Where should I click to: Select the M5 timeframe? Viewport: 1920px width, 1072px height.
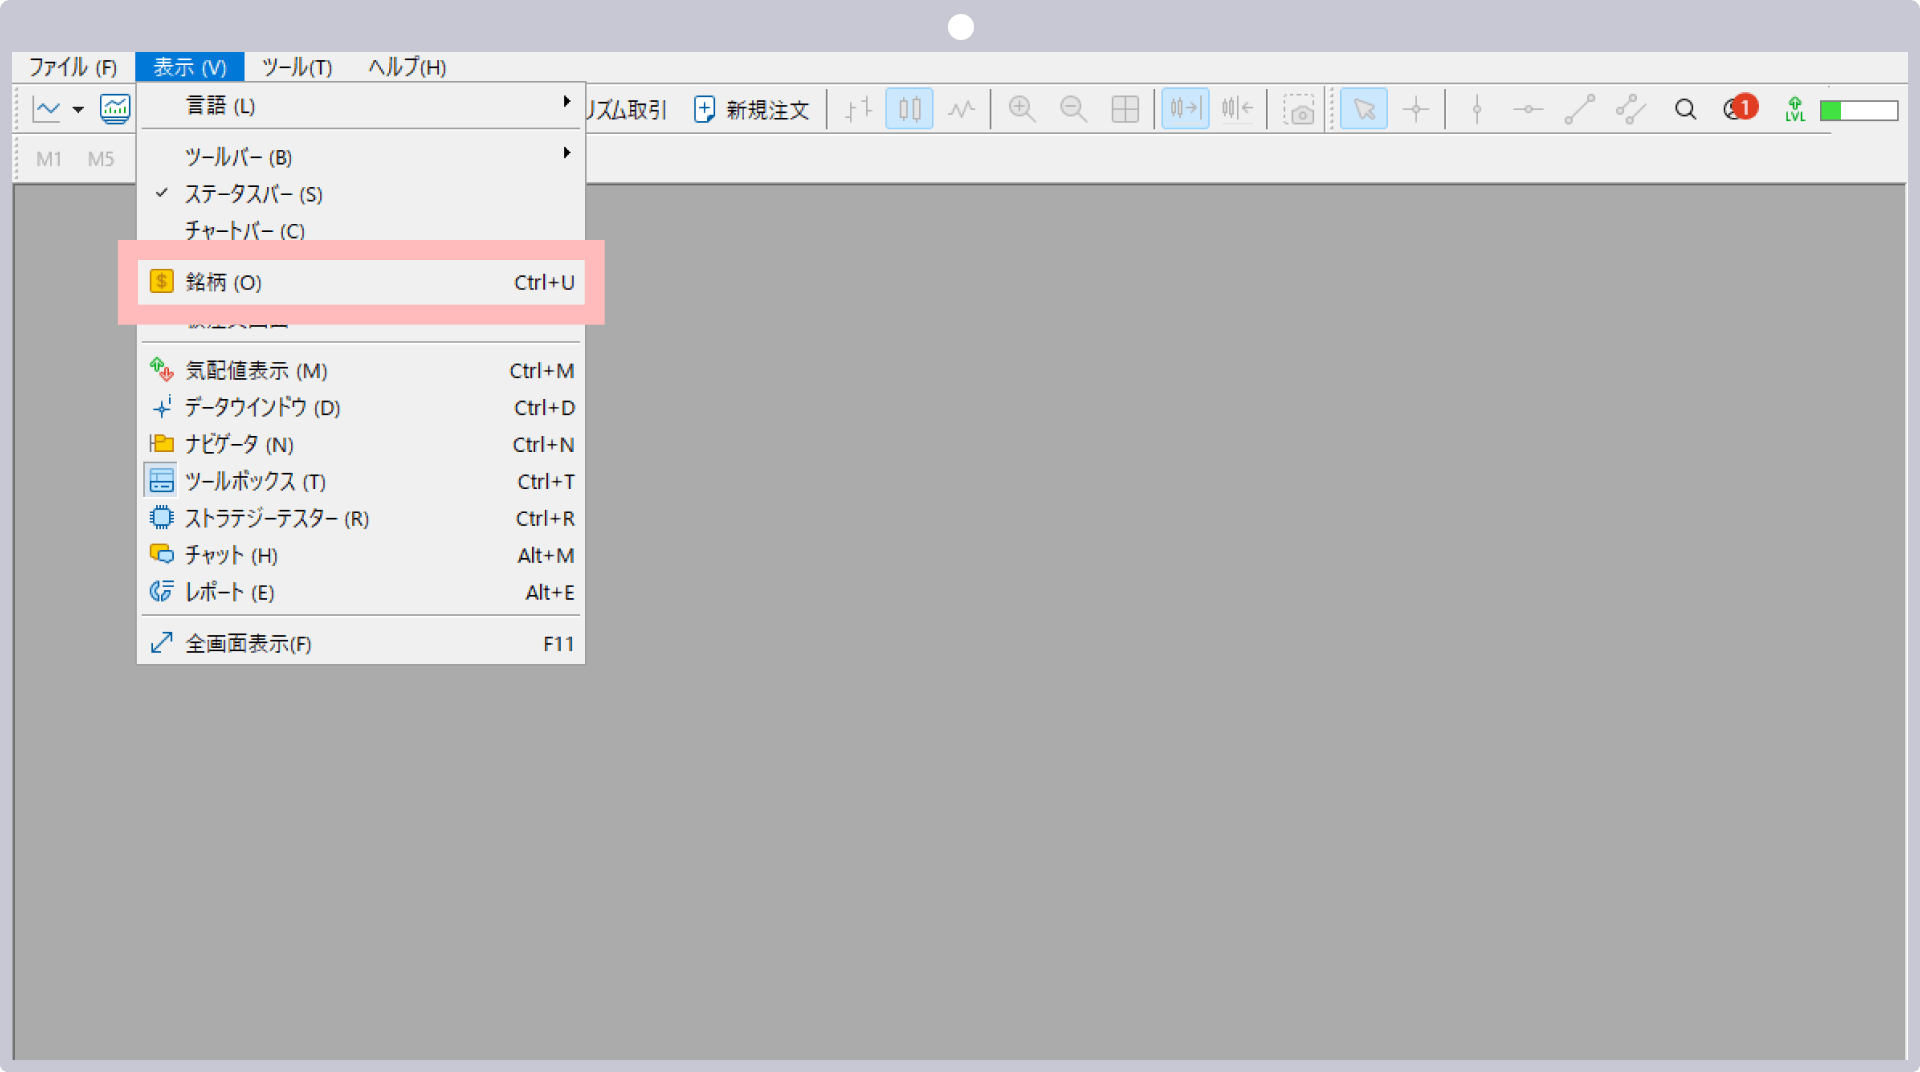[101, 159]
